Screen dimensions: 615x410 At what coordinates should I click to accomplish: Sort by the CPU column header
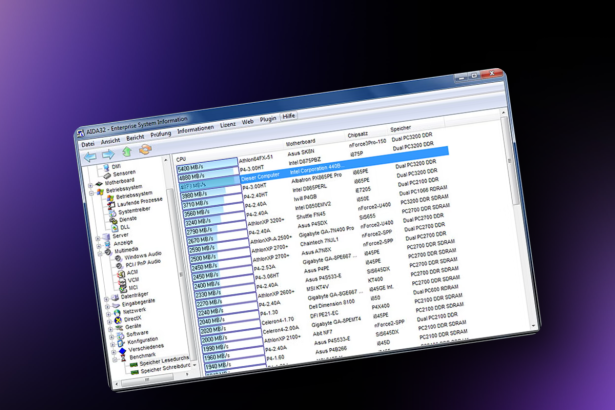point(181,159)
